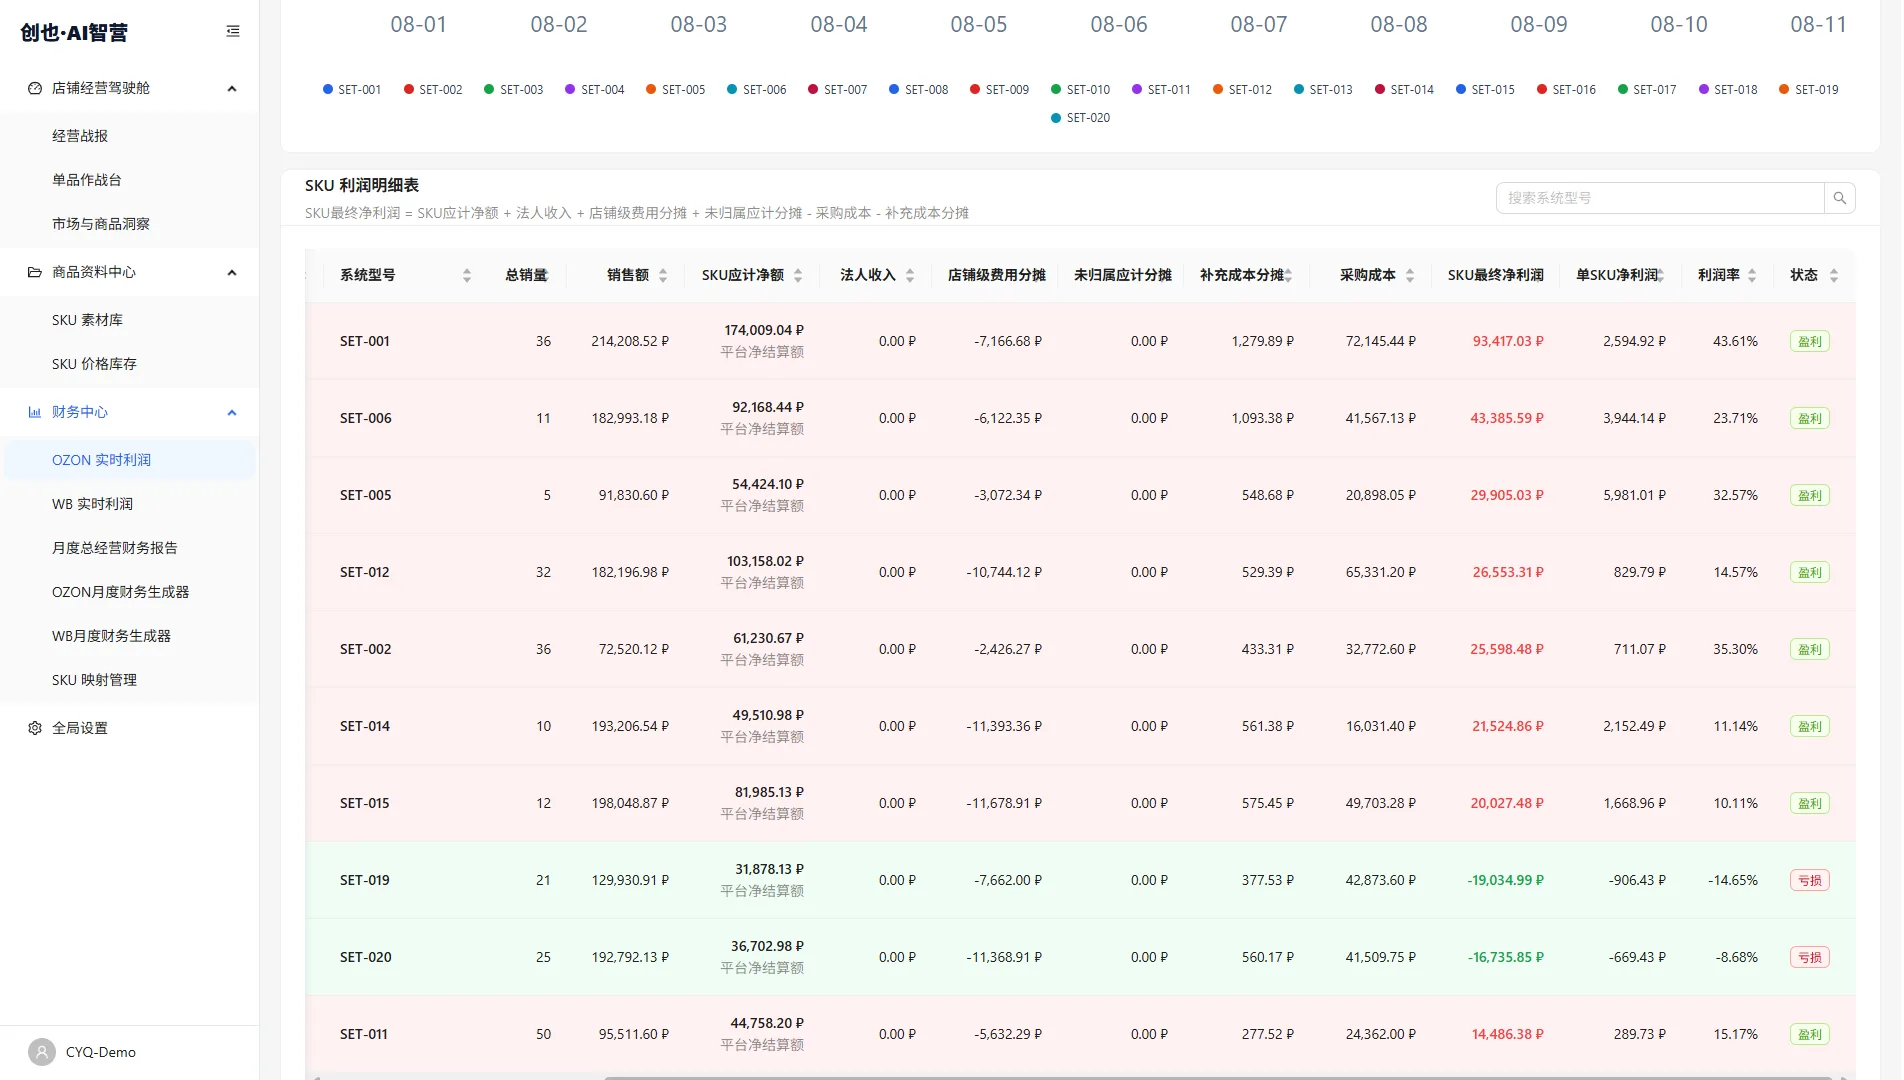Screen dimensions: 1904x1080
Task: Open 全局设置 menu item
Action: (130, 728)
